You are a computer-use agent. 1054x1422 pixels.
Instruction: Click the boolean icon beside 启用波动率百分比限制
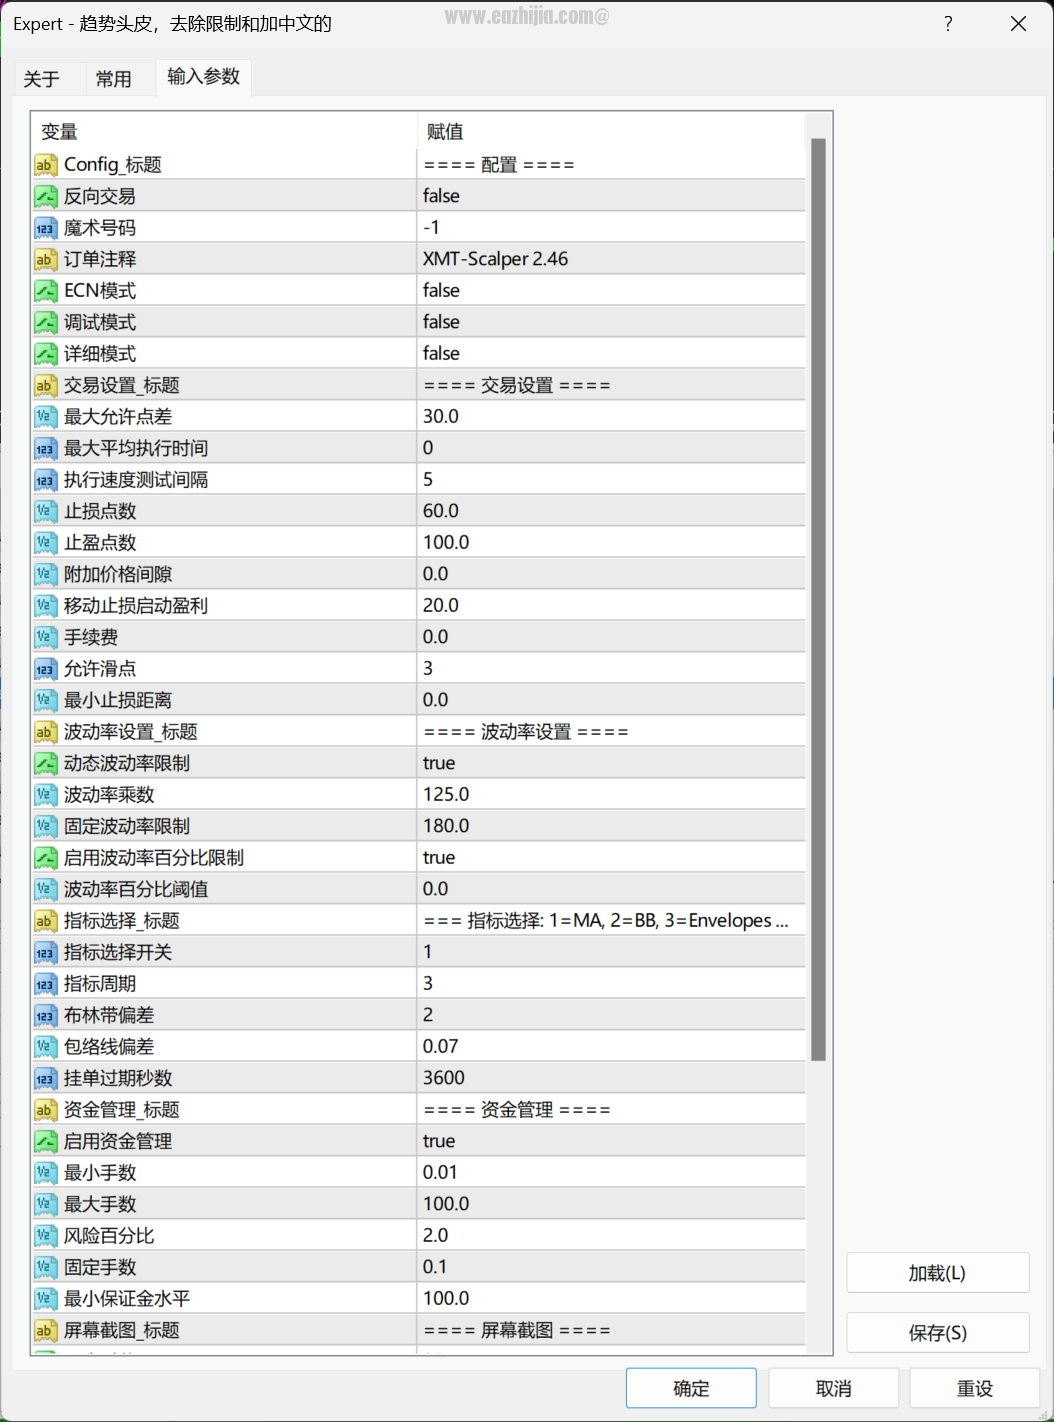pos(45,858)
